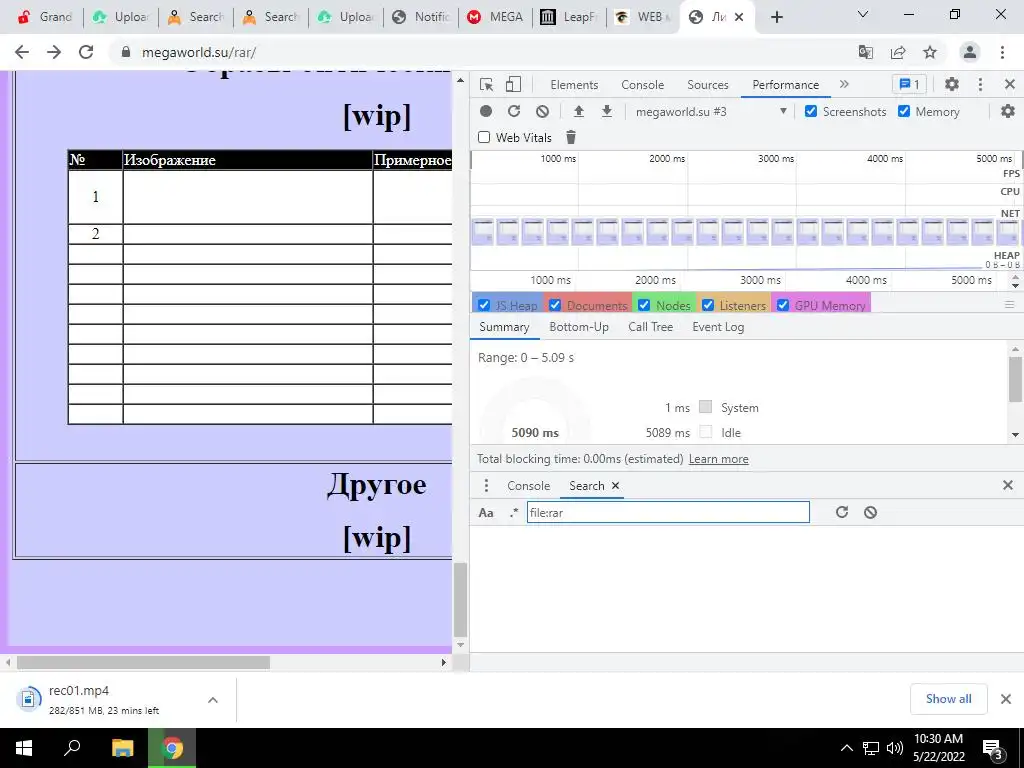
Task: Open the tab search dropdown arrow
Action: point(863,14)
